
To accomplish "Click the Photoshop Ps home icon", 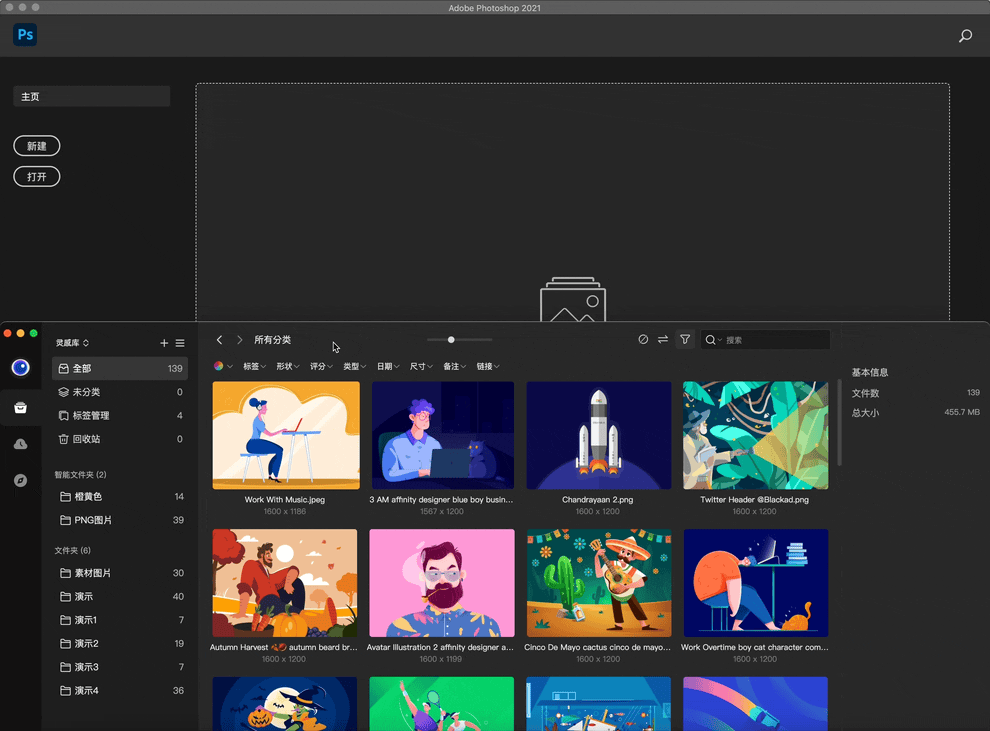I will 25,35.
